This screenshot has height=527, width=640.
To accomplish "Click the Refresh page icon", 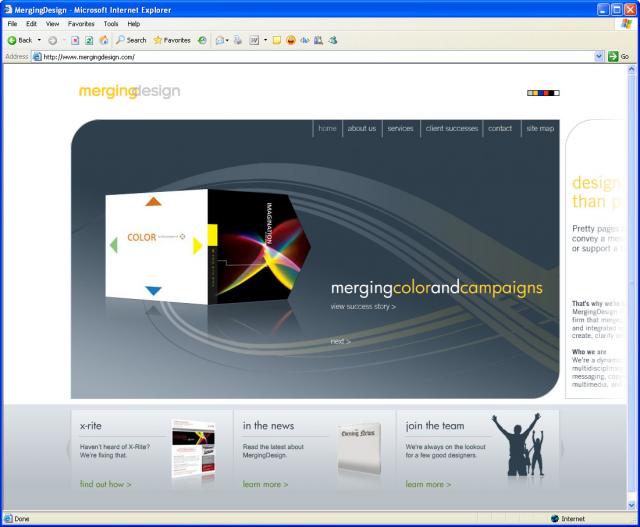I will 89,40.
